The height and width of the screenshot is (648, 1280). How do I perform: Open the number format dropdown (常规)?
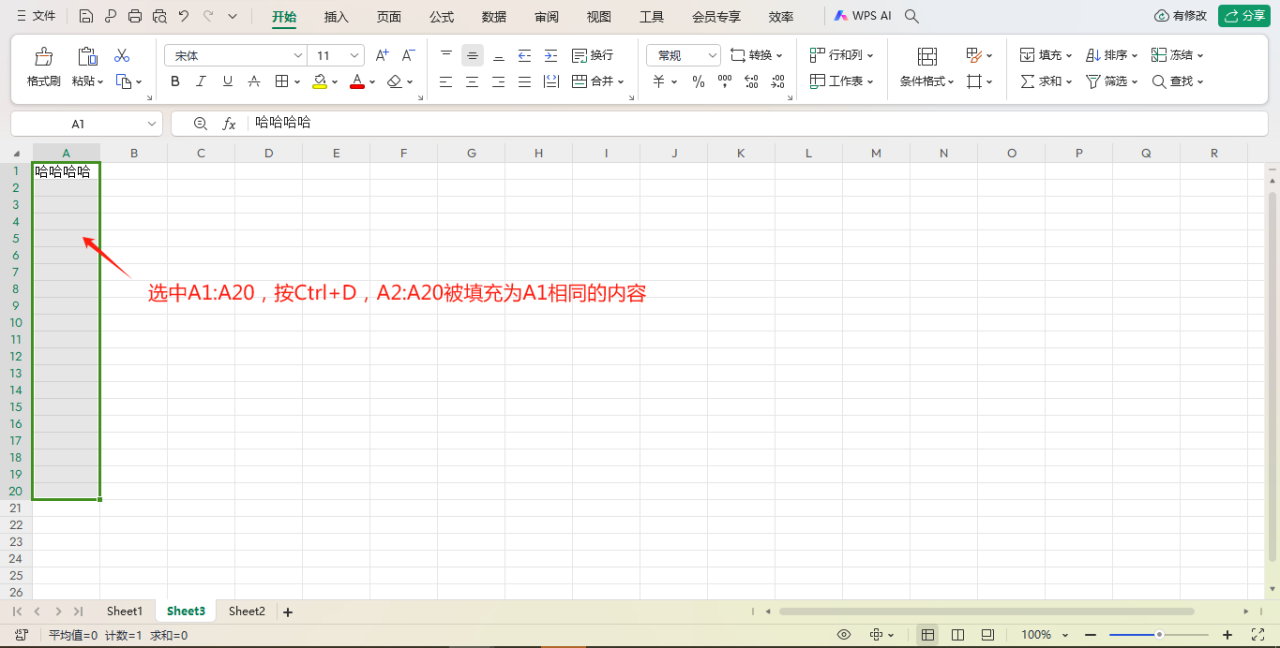[712, 56]
